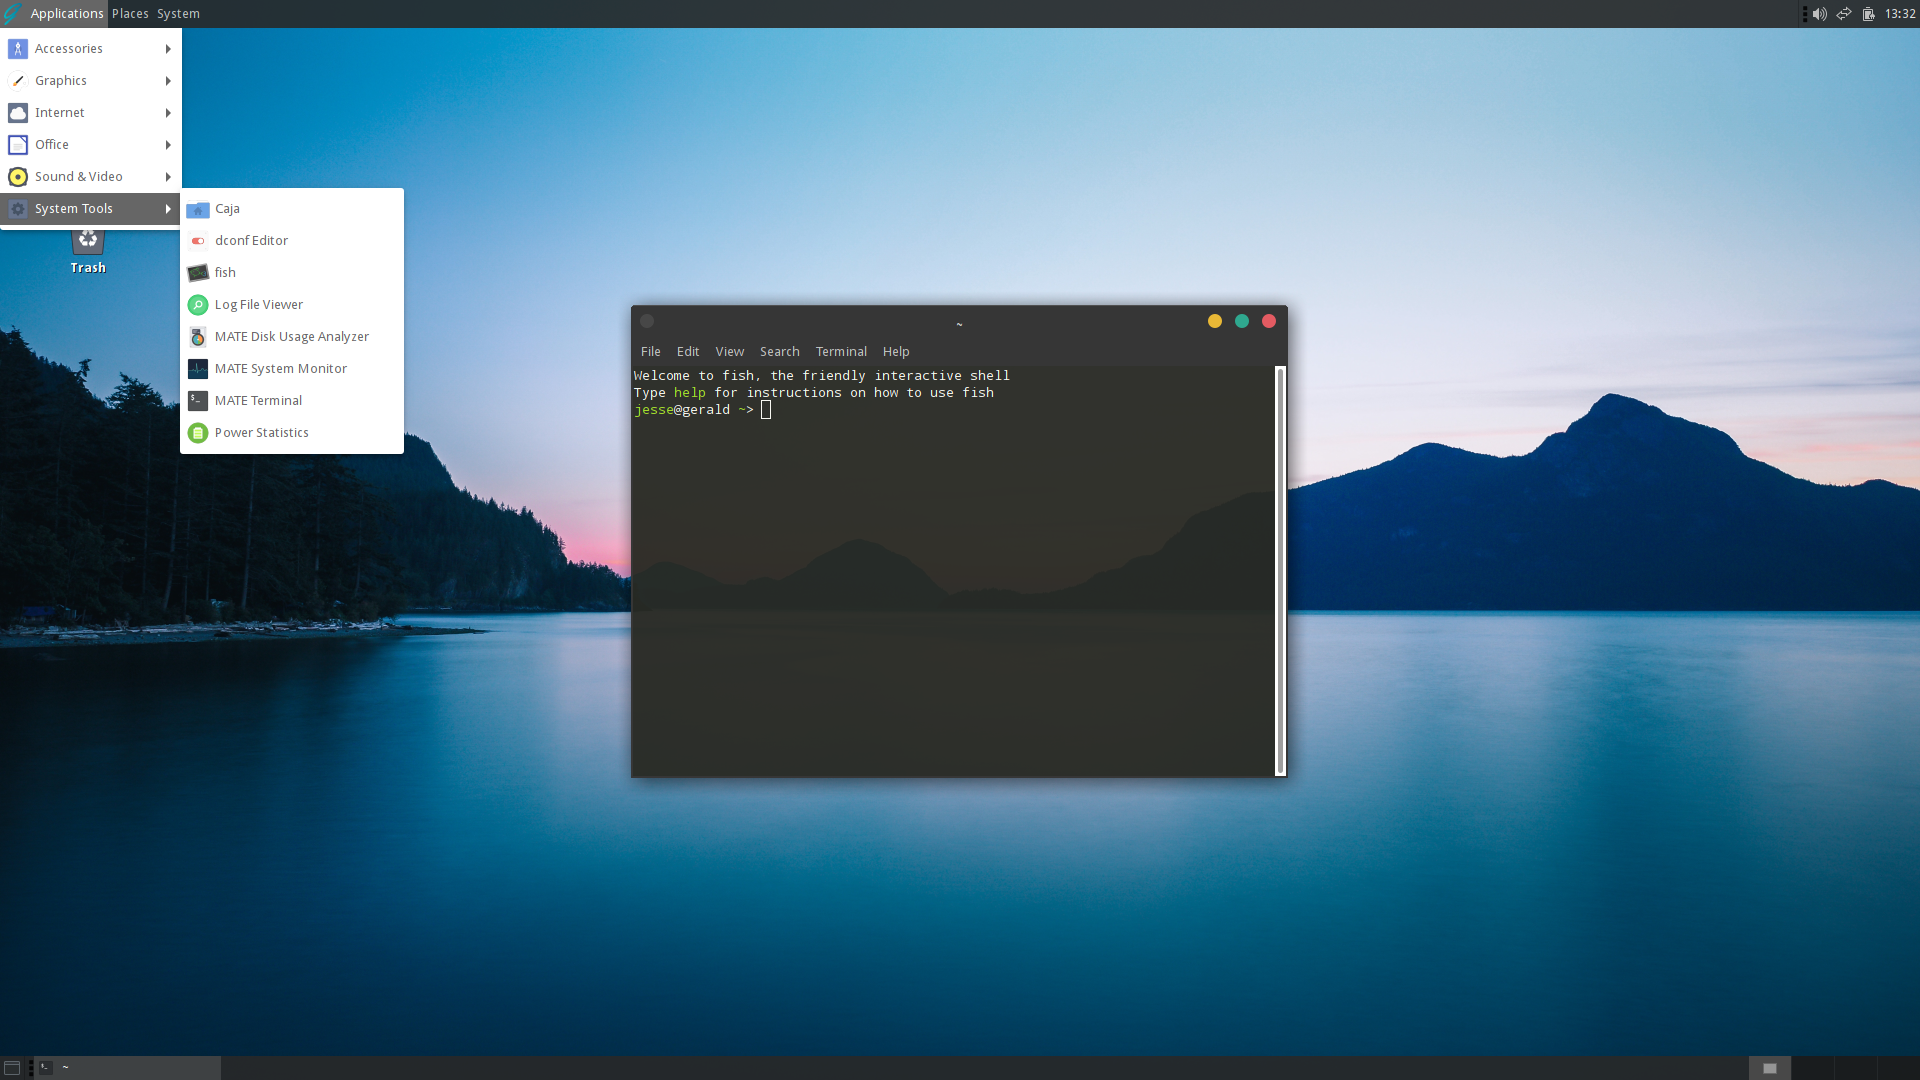Viewport: 1920px width, 1080px height.
Task: Launch dconf Editor from the submenu
Action: pyautogui.click(x=292, y=241)
